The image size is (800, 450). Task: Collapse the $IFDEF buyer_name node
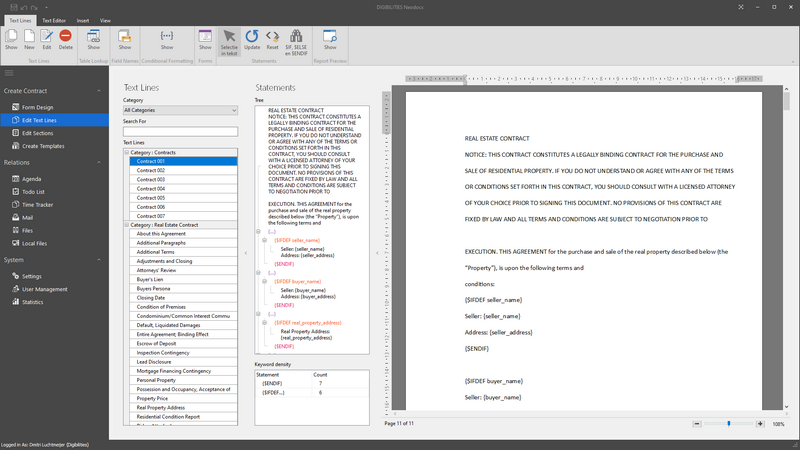tap(264, 282)
